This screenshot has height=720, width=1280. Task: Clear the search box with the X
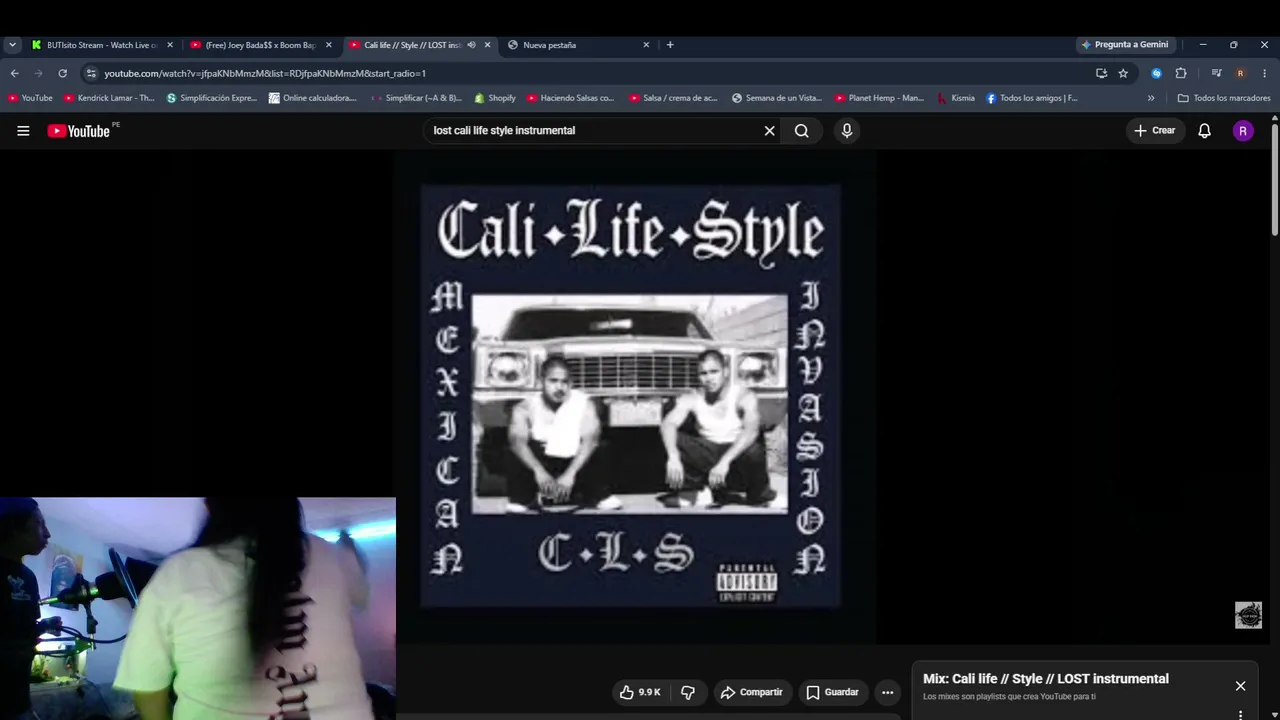pyautogui.click(x=770, y=131)
